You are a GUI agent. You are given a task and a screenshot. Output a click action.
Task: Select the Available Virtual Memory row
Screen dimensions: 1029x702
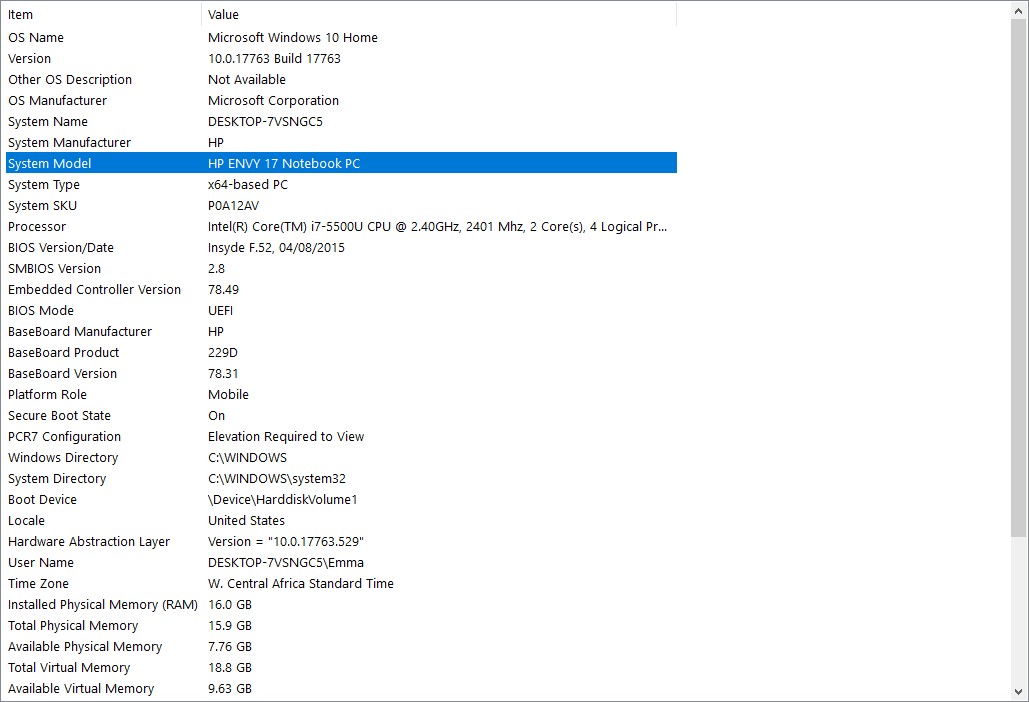(341, 688)
